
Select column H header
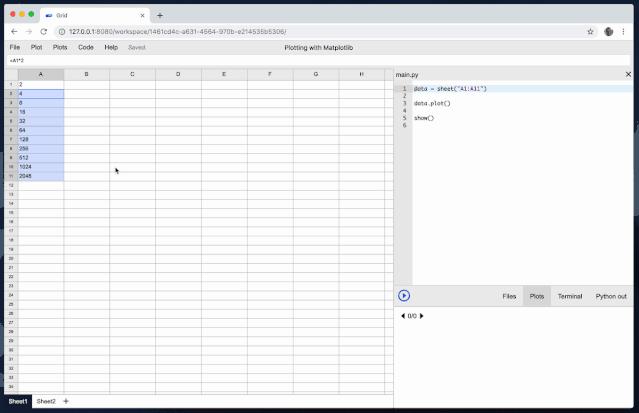click(x=361, y=74)
